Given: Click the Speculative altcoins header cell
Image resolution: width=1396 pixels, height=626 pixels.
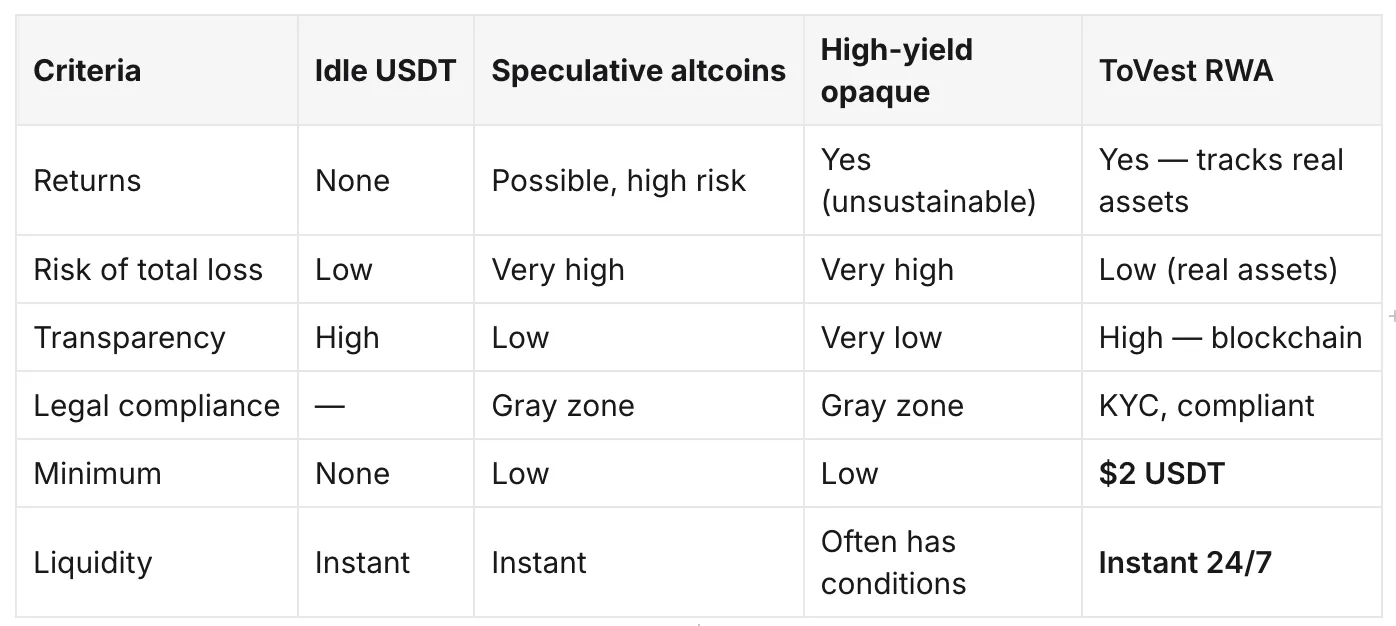Looking at the screenshot, I should point(638,71).
